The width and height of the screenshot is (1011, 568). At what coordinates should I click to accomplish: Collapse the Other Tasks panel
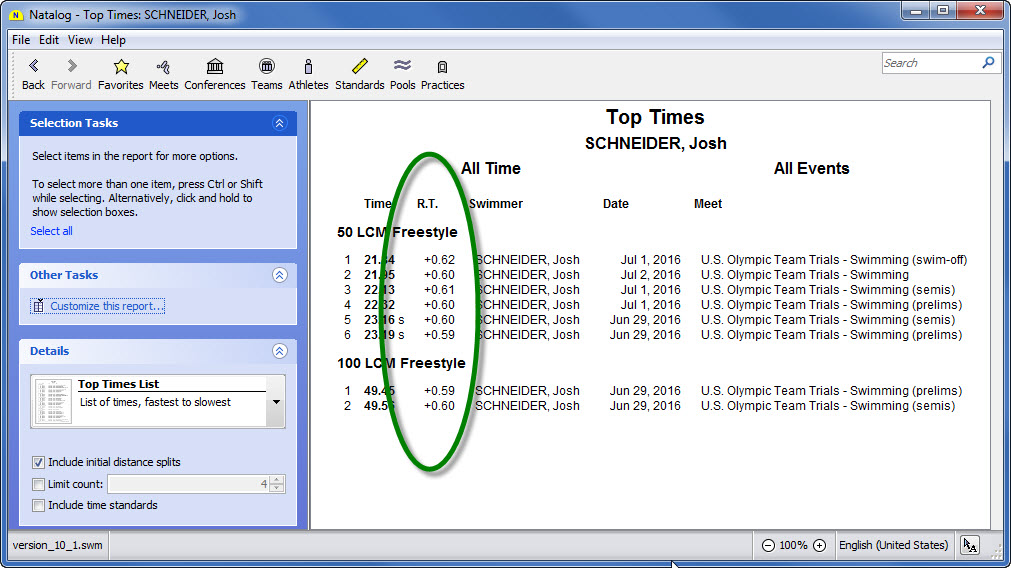pyautogui.click(x=279, y=275)
